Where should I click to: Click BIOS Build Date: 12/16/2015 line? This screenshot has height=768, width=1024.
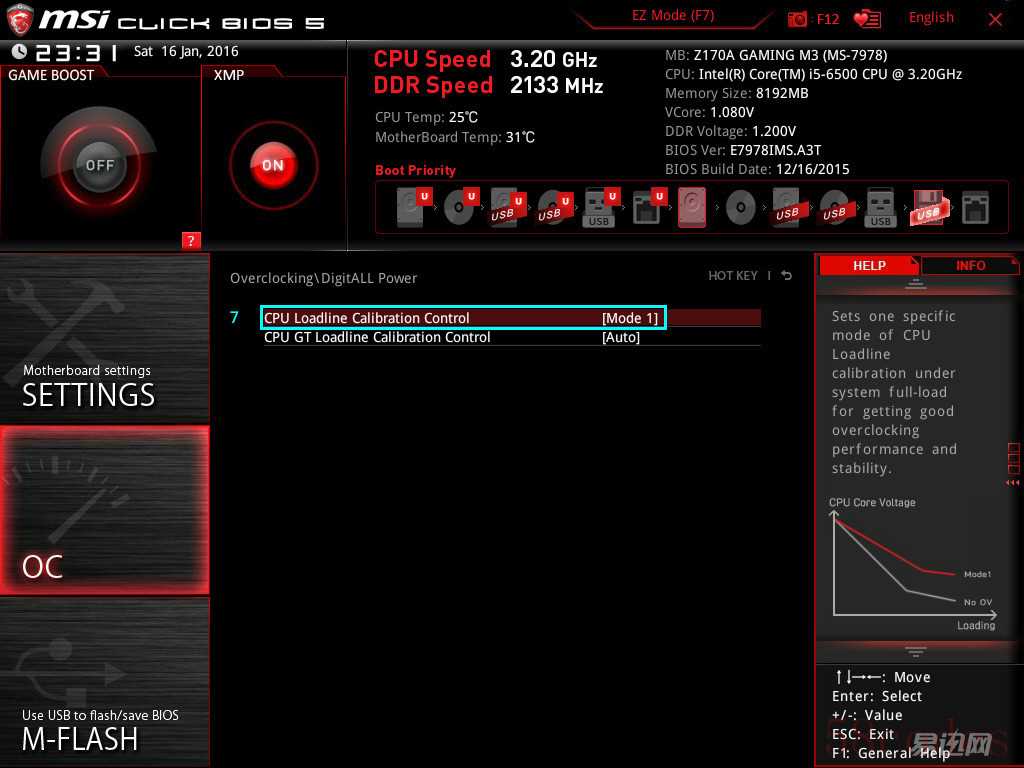757,169
